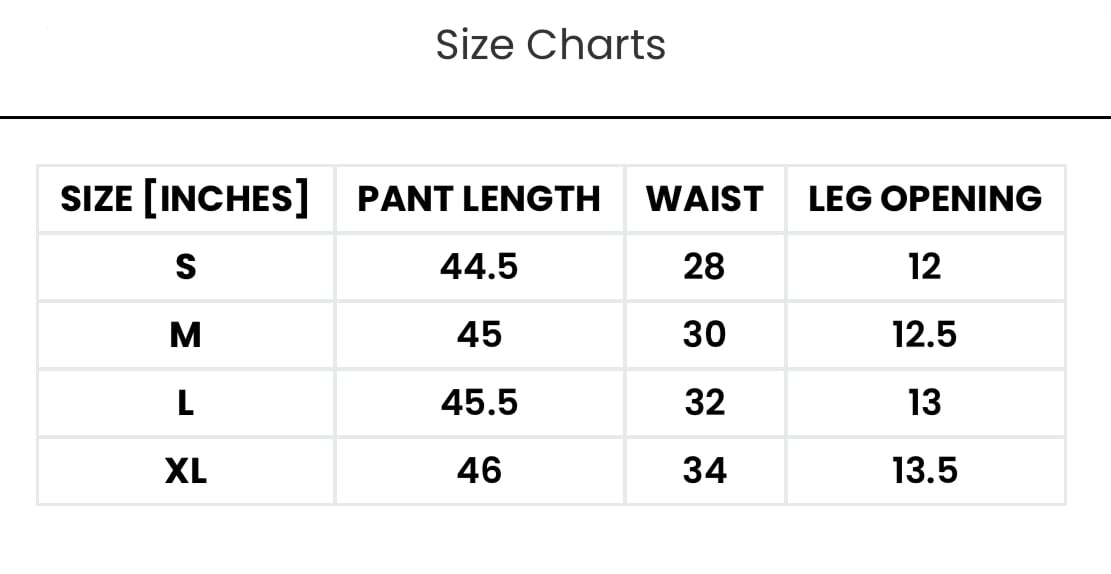
Task: Click the SIZE [INCHES] column header
Action: 185,199
